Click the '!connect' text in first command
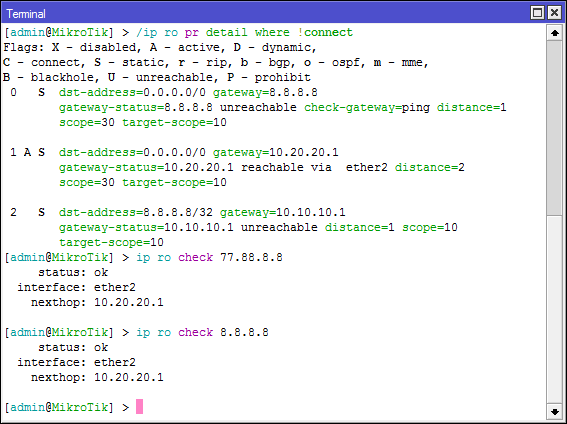 pyautogui.click(x=325, y=32)
